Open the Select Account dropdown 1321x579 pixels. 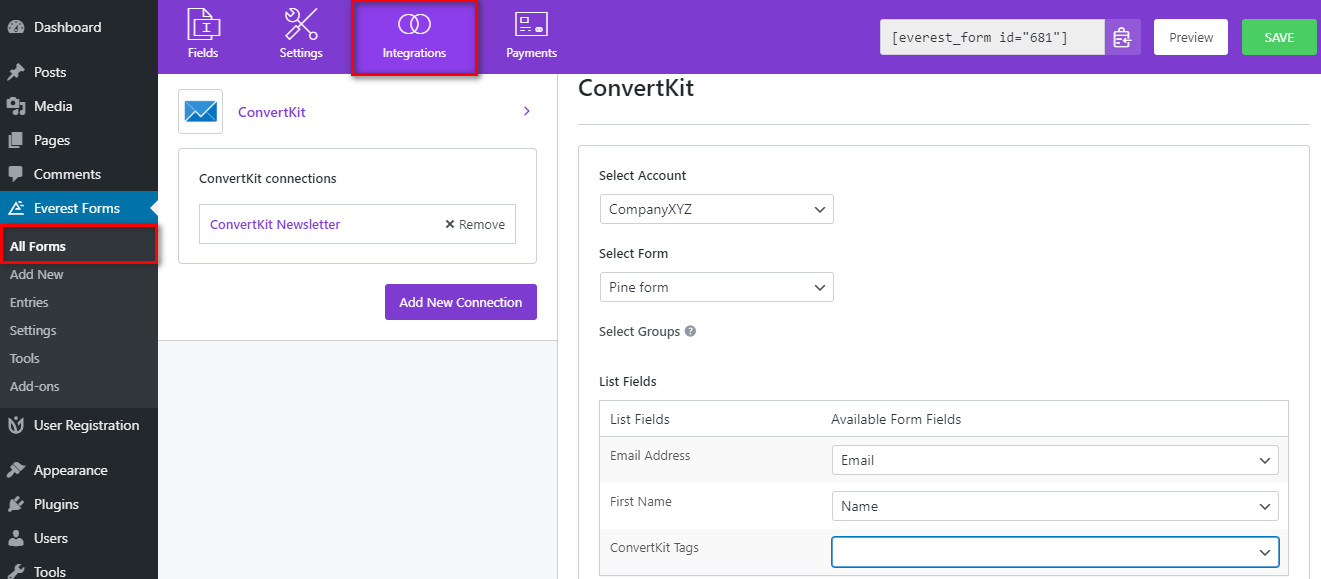click(x=716, y=209)
